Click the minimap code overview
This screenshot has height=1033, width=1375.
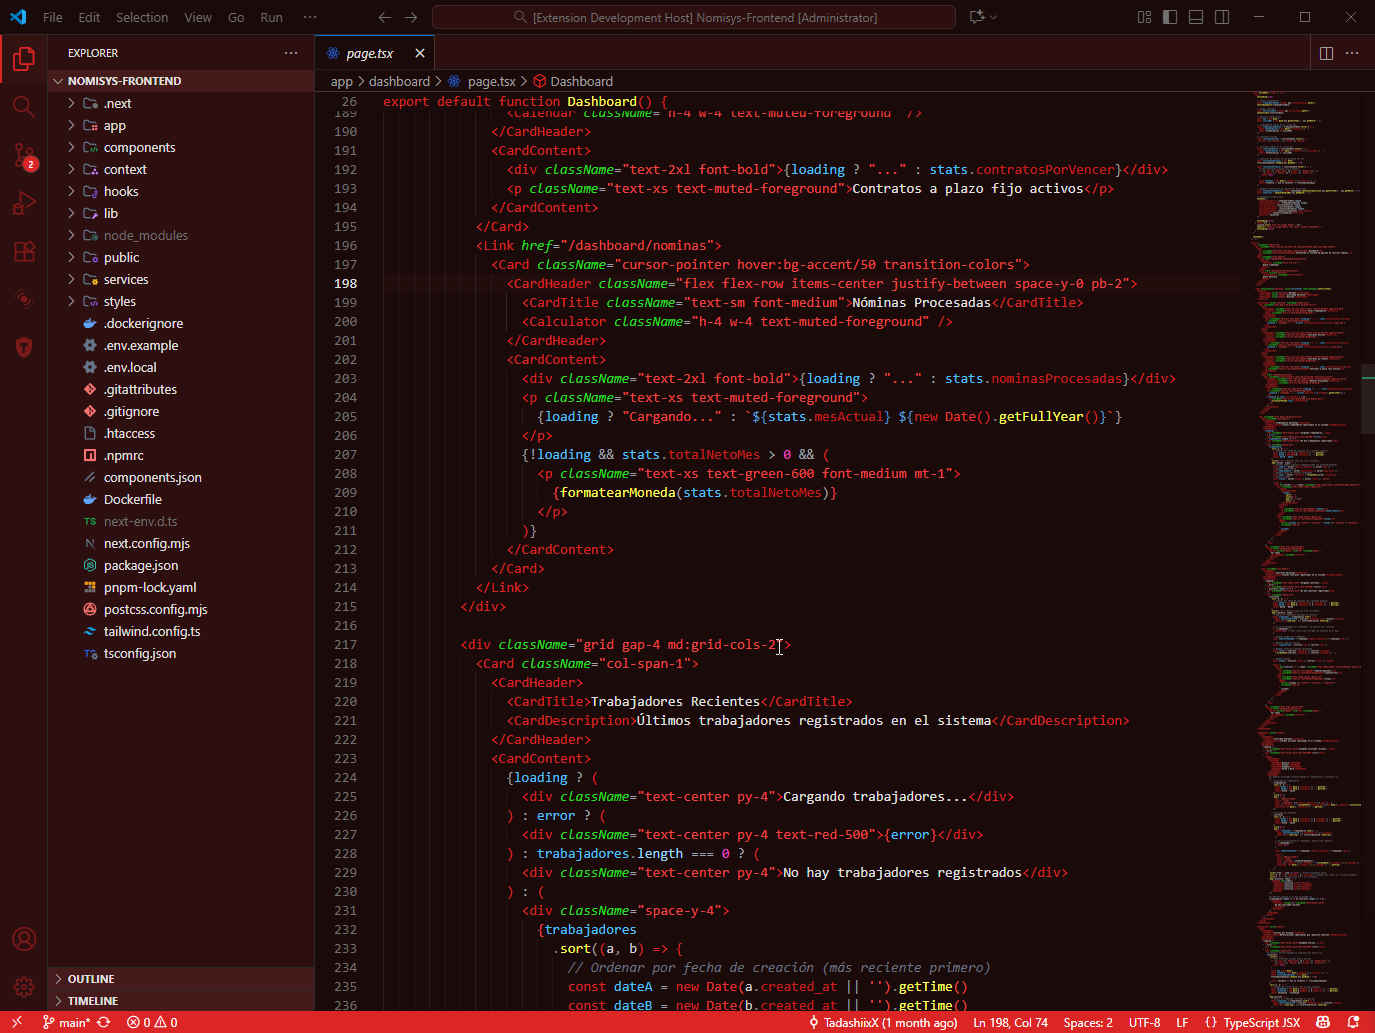click(x=1308, y=550)
